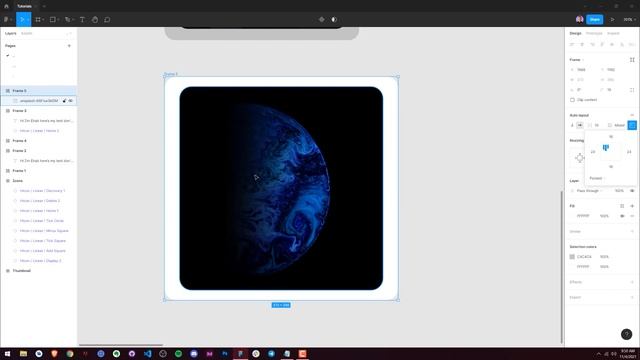Image resolution: width=640 pixels, height=360 pixels.
Task: Select the Frame 5 layer
Action: [38, 91]
